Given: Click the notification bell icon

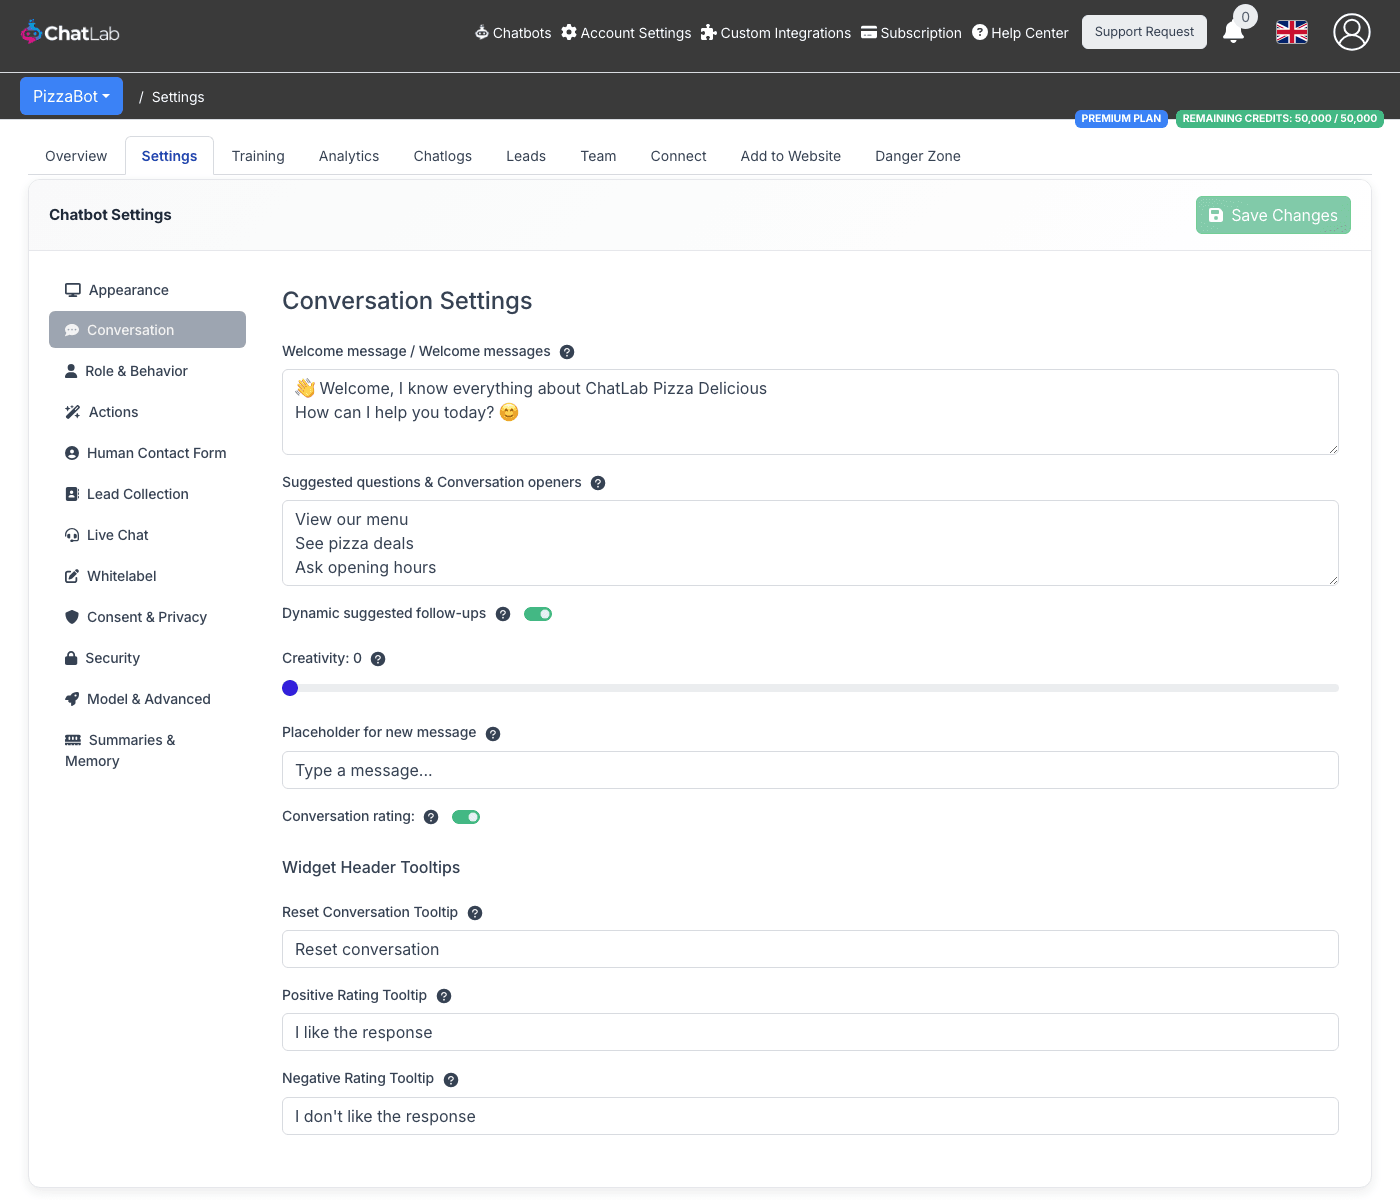Looking at the screenshot, I should click(x=1234, y=33).
